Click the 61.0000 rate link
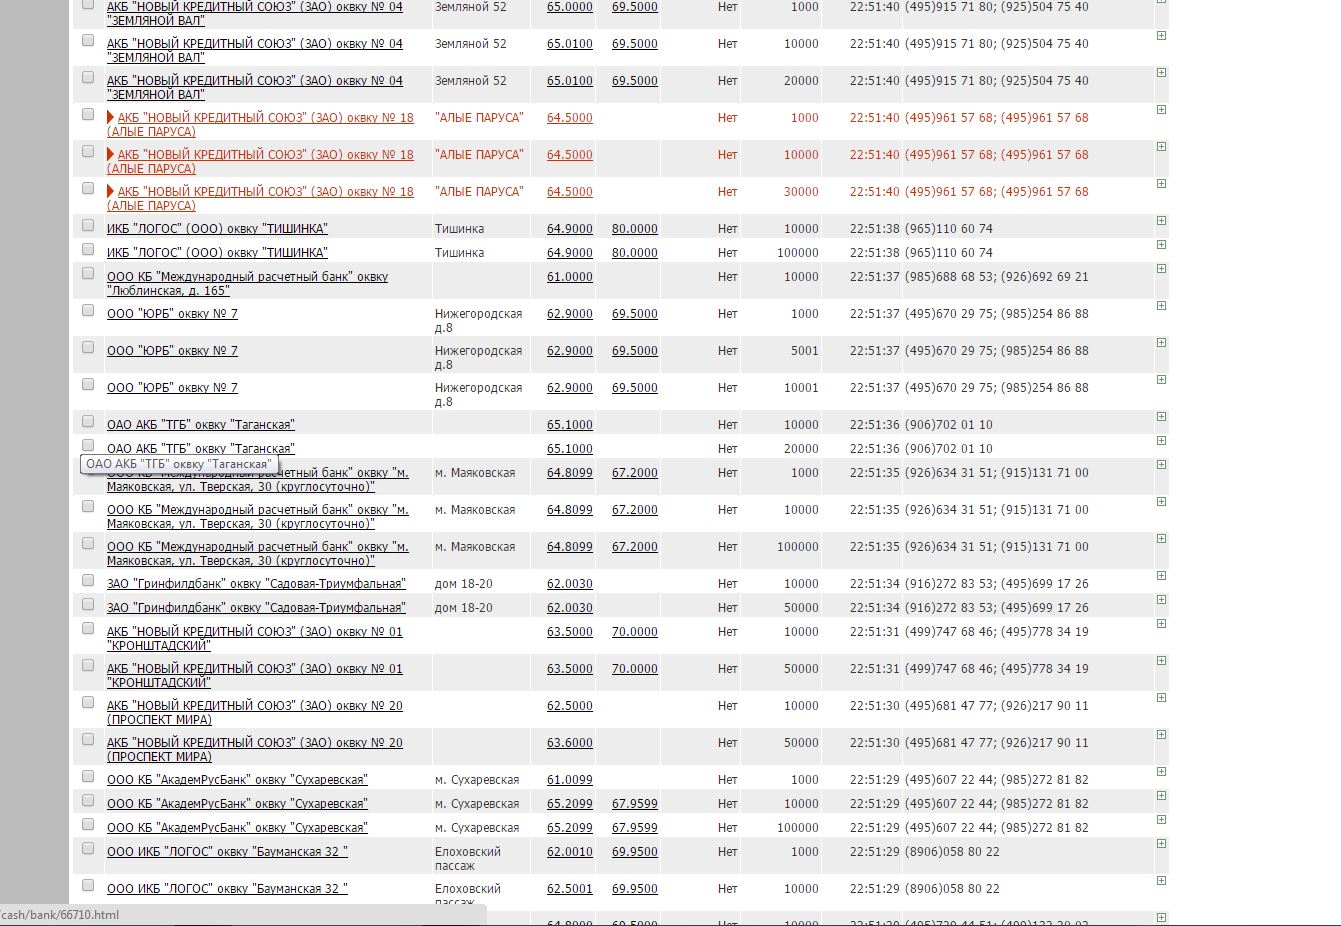Image resolution: width=1341 pixels, height=926 pixels. click(x=570, y=277)
